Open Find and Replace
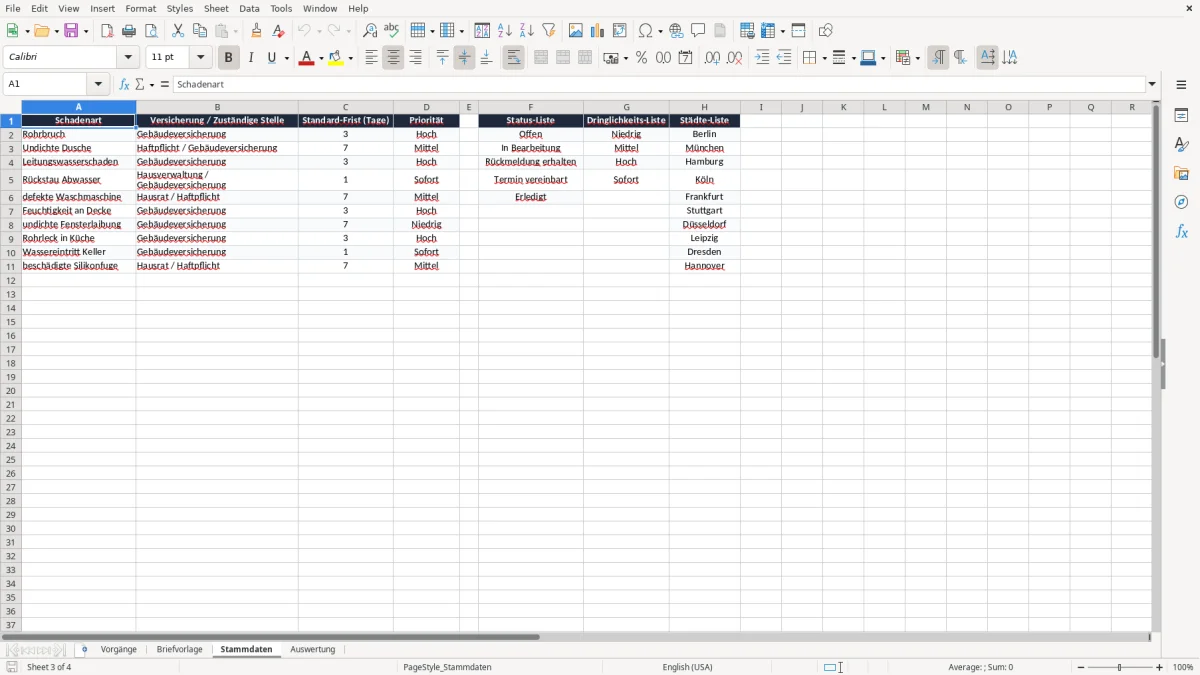This screenshot has width=1200, height=675. coord(370,31)
